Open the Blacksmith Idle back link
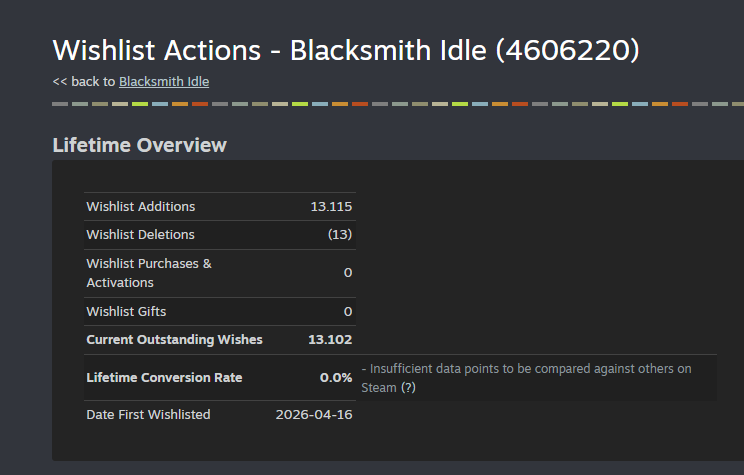This screenshot has width=744, height=475. click(164, 82)
